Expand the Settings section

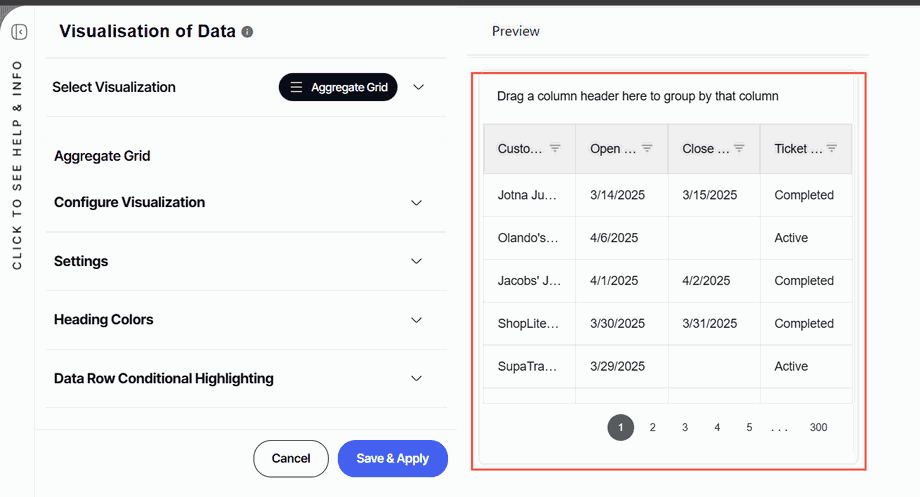(417, 261)
